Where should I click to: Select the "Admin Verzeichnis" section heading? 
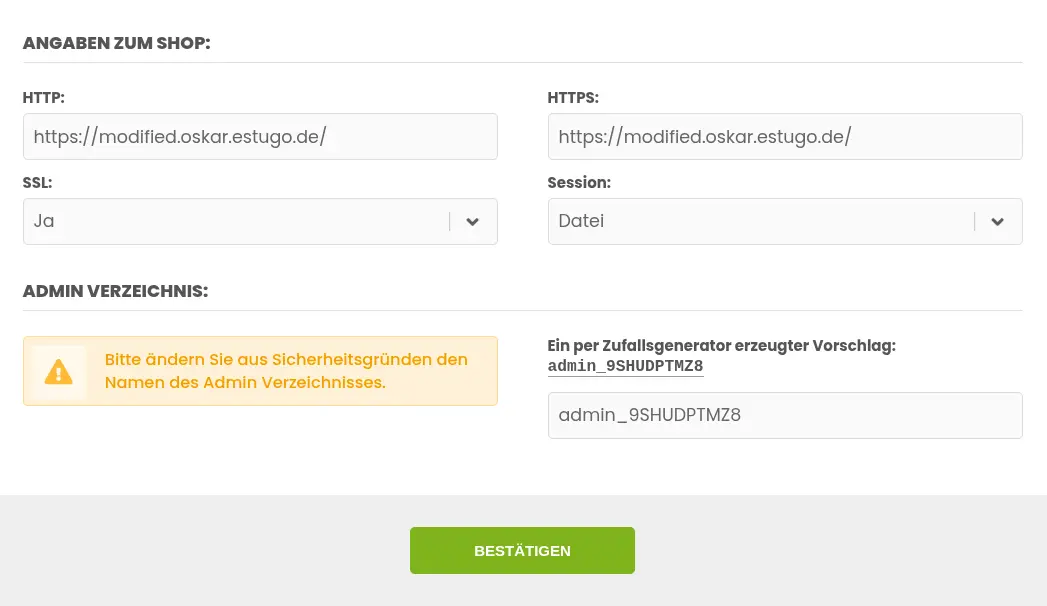[115, 291]
